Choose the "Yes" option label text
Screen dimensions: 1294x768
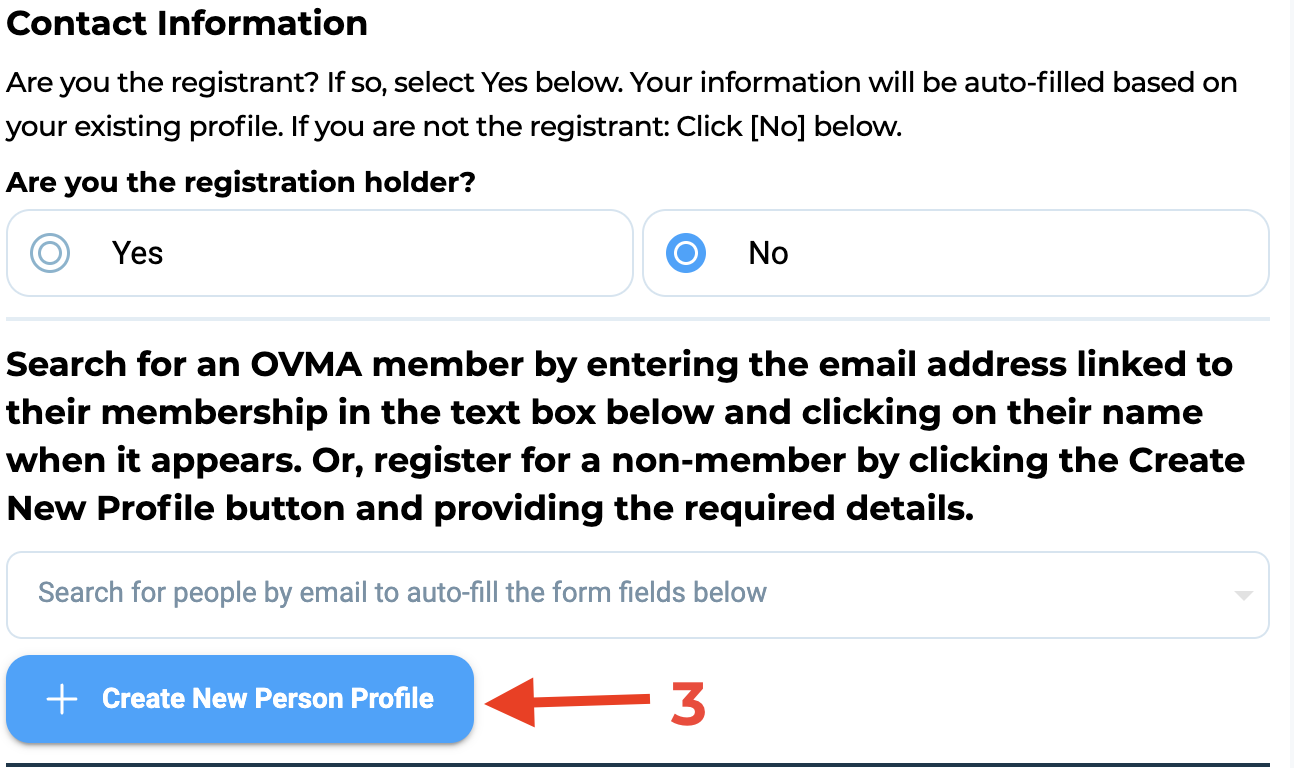tap(137, 253)
